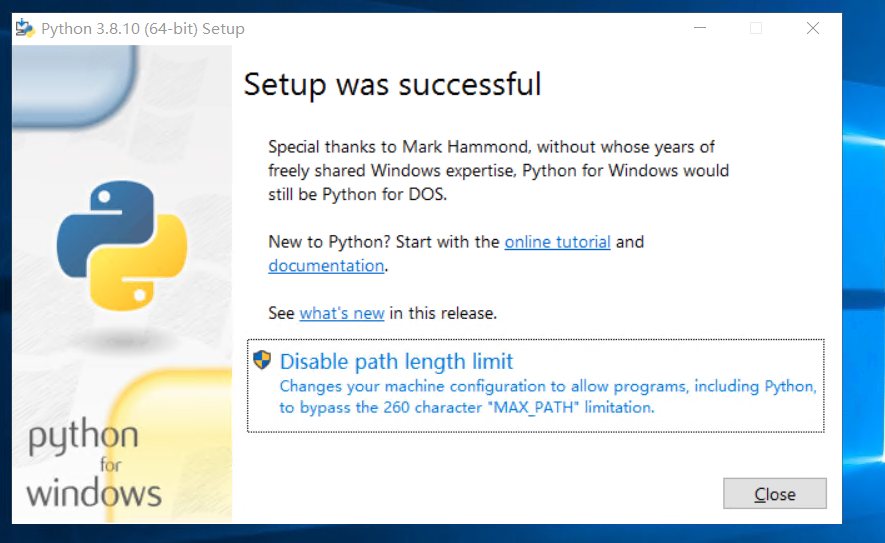Screen dimensions: 885x543
Task: Click the Windows desktop wallpaper beside the dialog
Action: click(x=864, y=271)
